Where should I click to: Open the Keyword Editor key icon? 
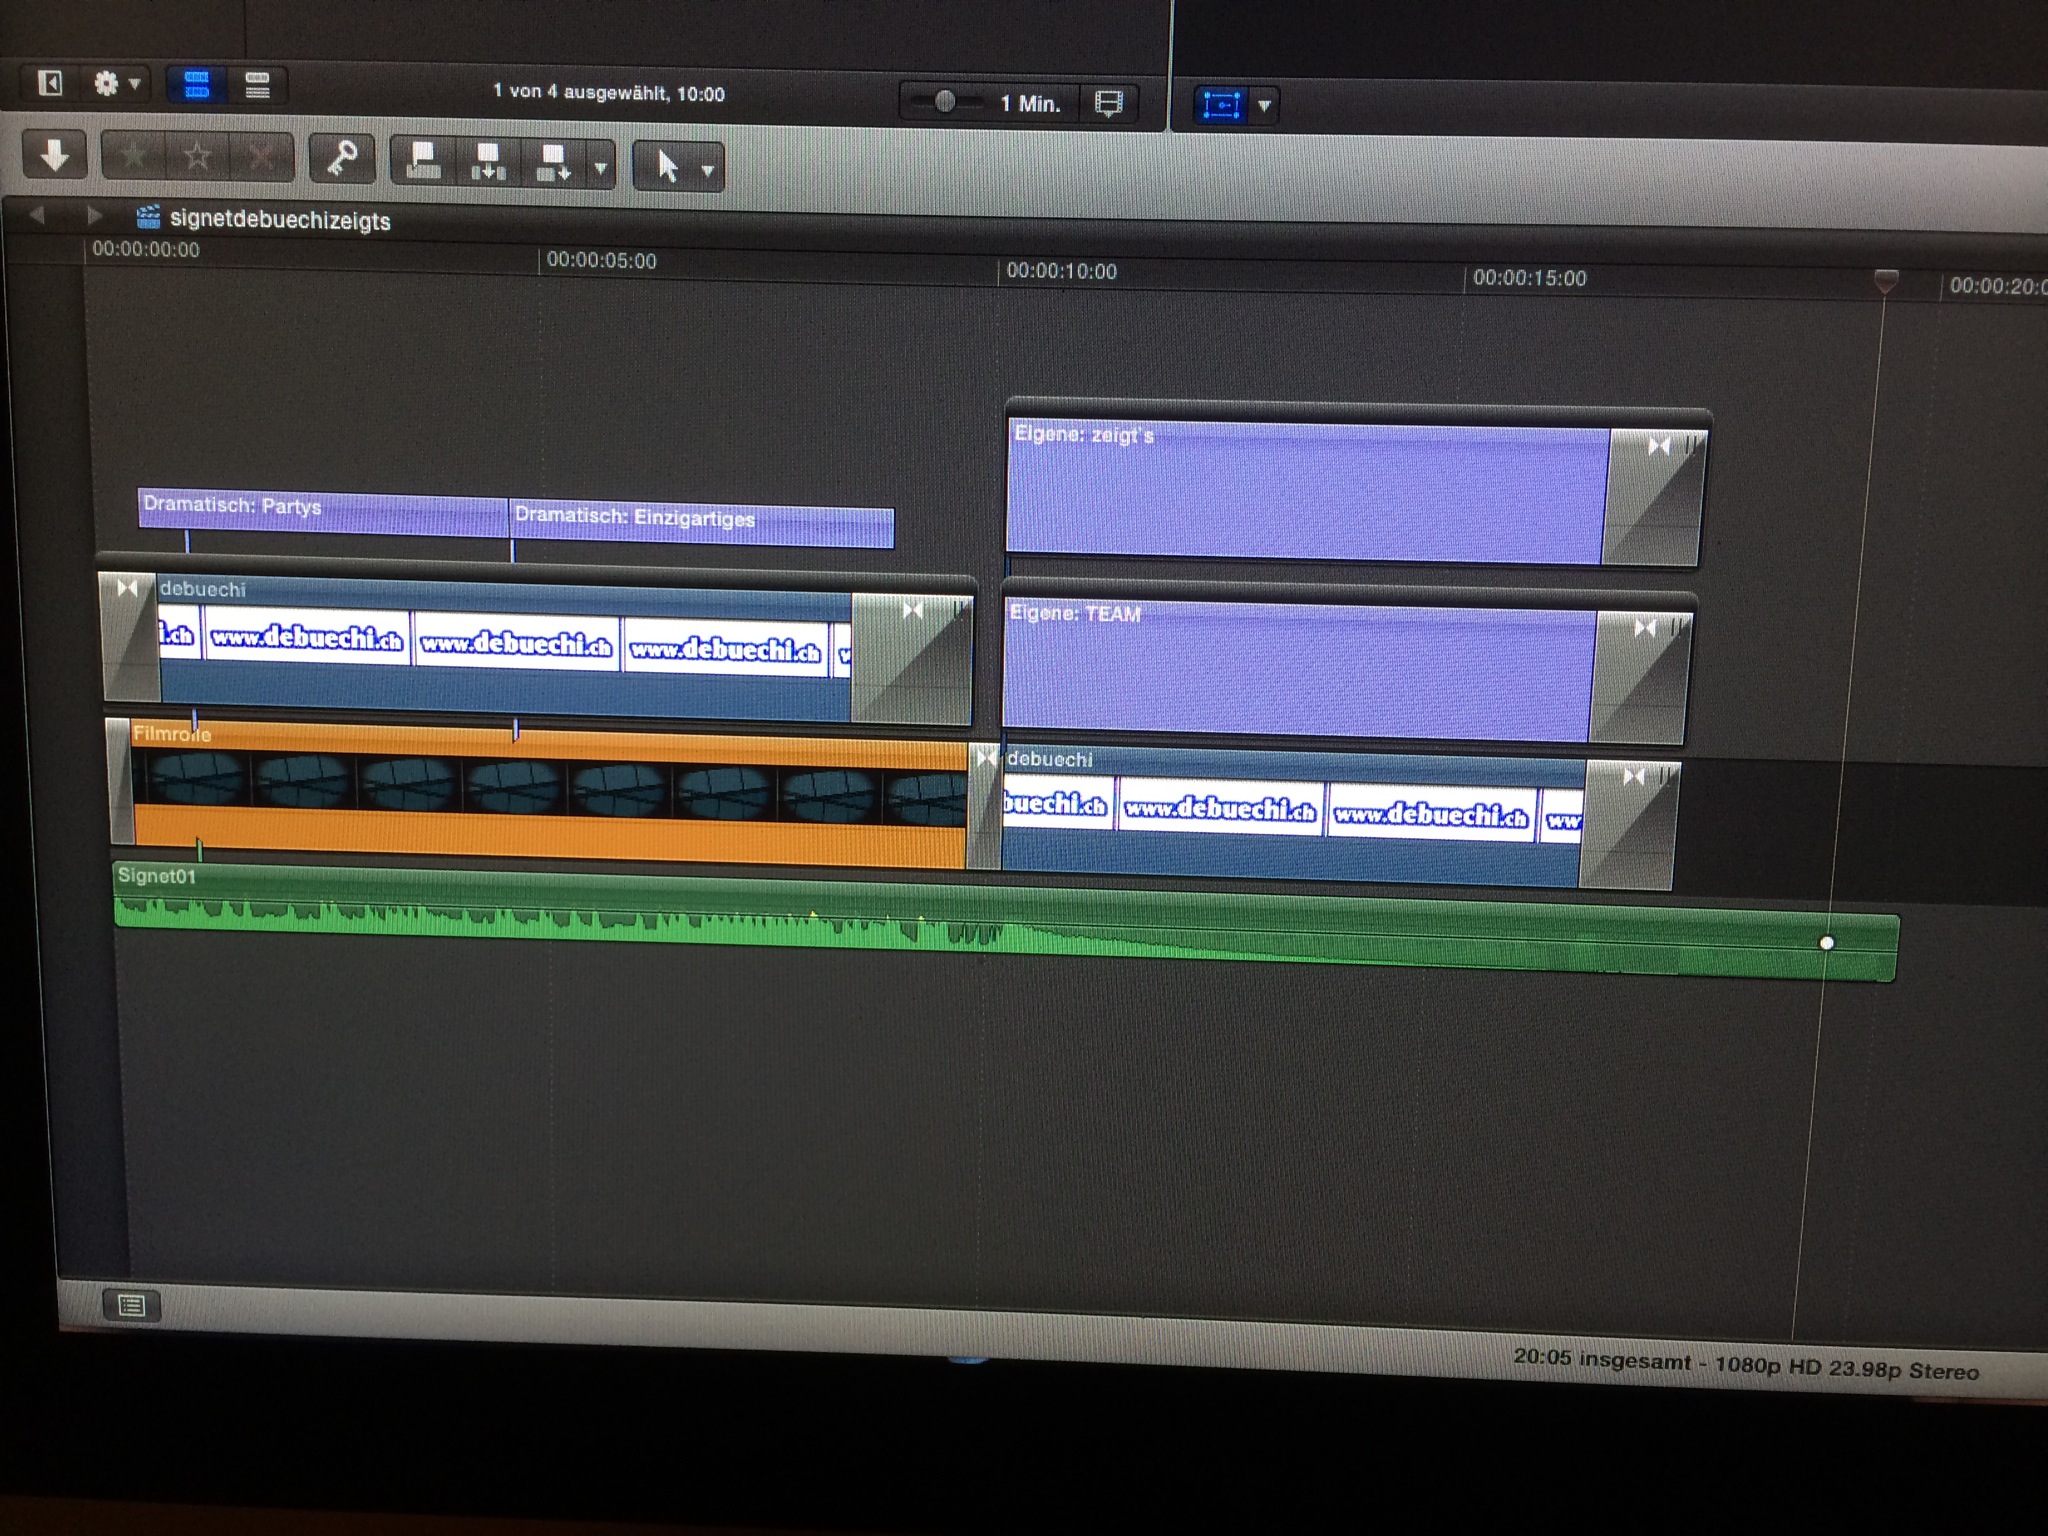pyautogui.click(x=342, y=158)
